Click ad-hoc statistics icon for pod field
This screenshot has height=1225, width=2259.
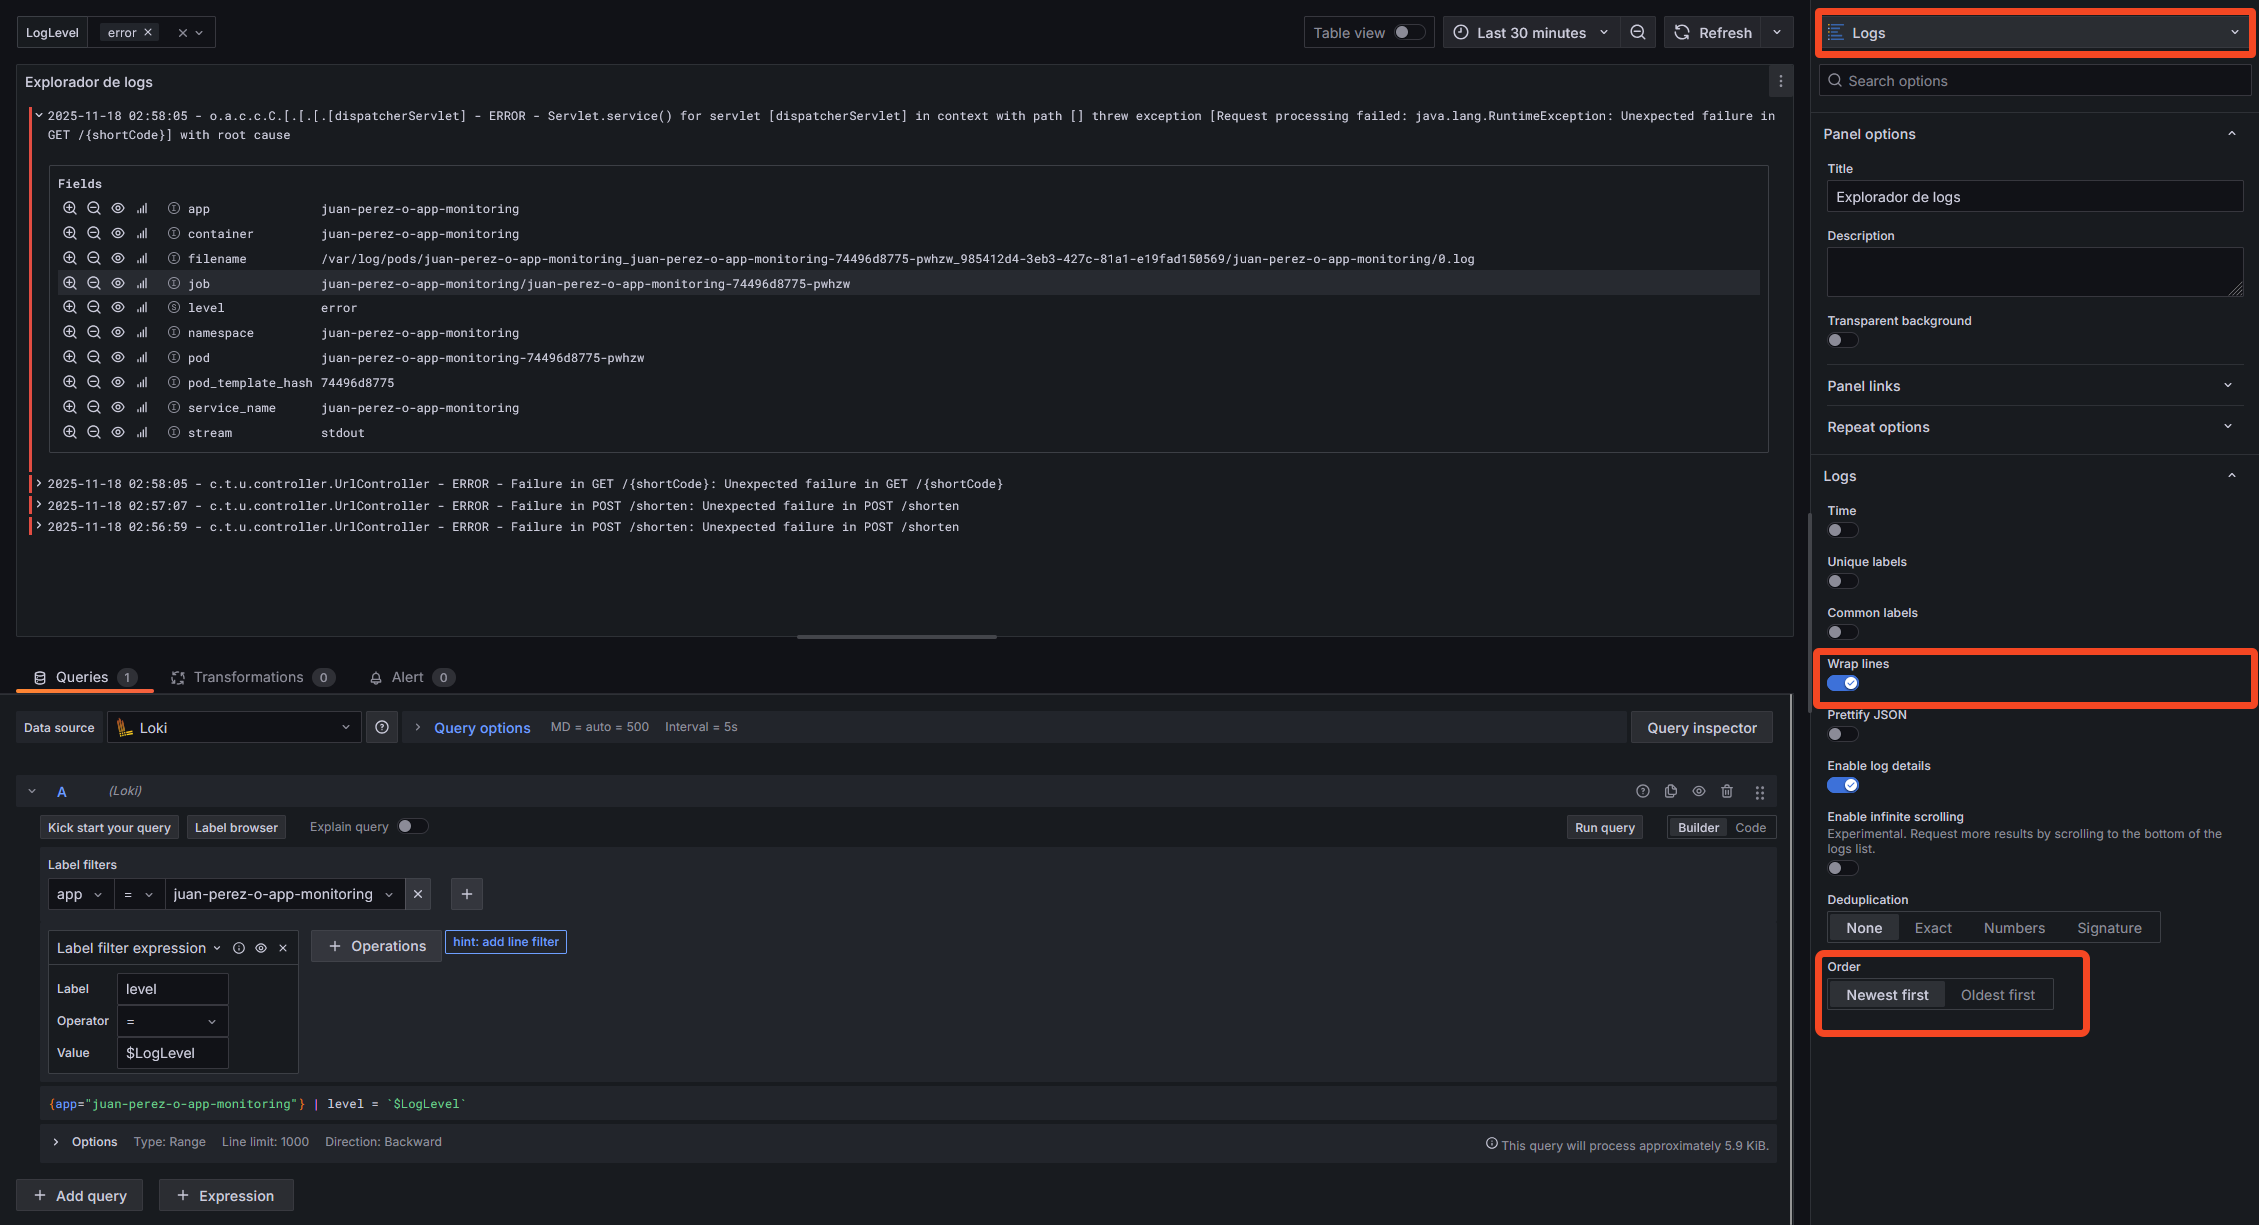tap(142, 358)
